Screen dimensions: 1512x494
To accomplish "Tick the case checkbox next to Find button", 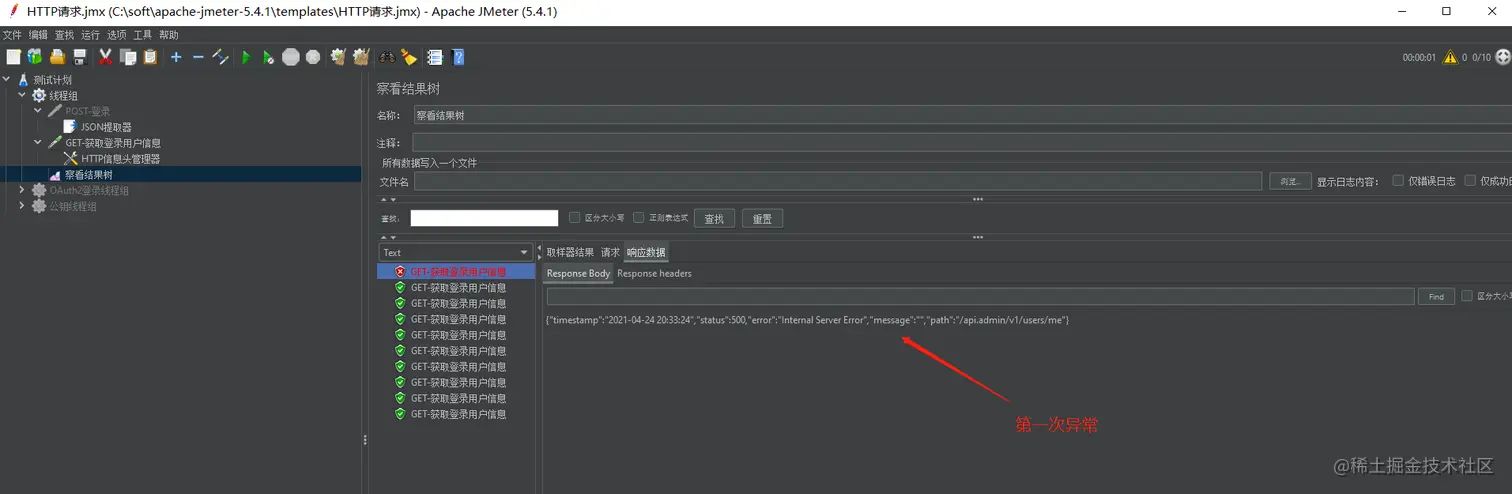I will [x=1467, y=296].
